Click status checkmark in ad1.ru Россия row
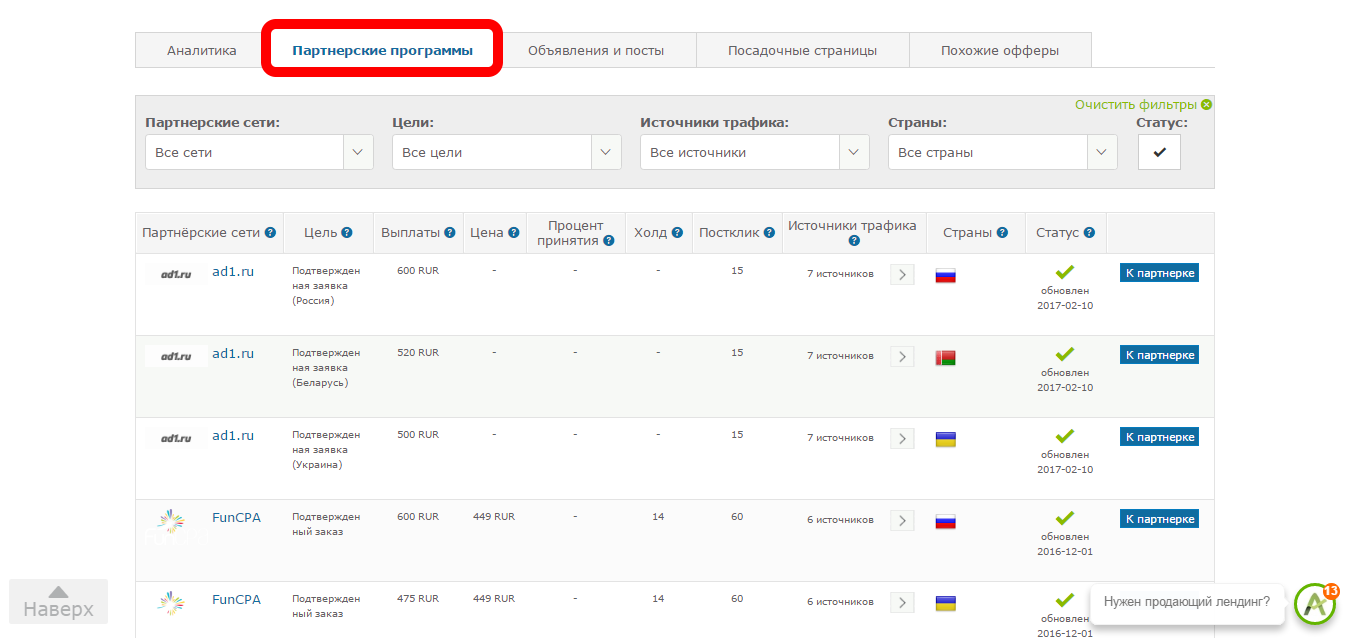This screenshot has height=638, width=1348. [1065, 272]
